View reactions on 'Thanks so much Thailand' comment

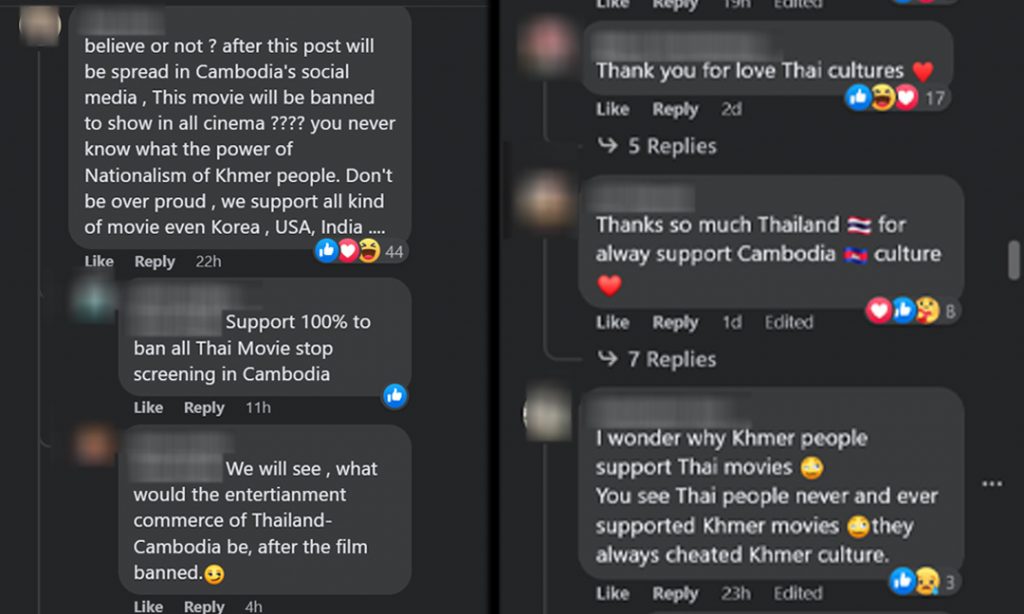pos(912,311)
